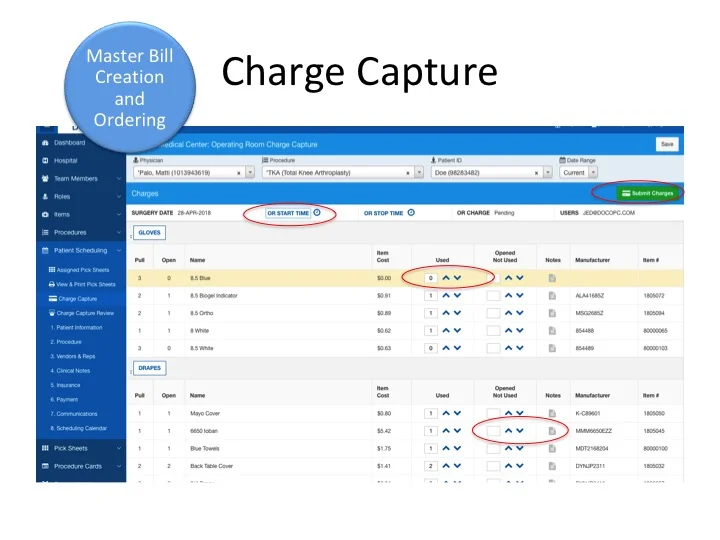Click Used field for 8.5 Blue
Viewport: 720px width, 540px height.
click(x=431, y=278)
